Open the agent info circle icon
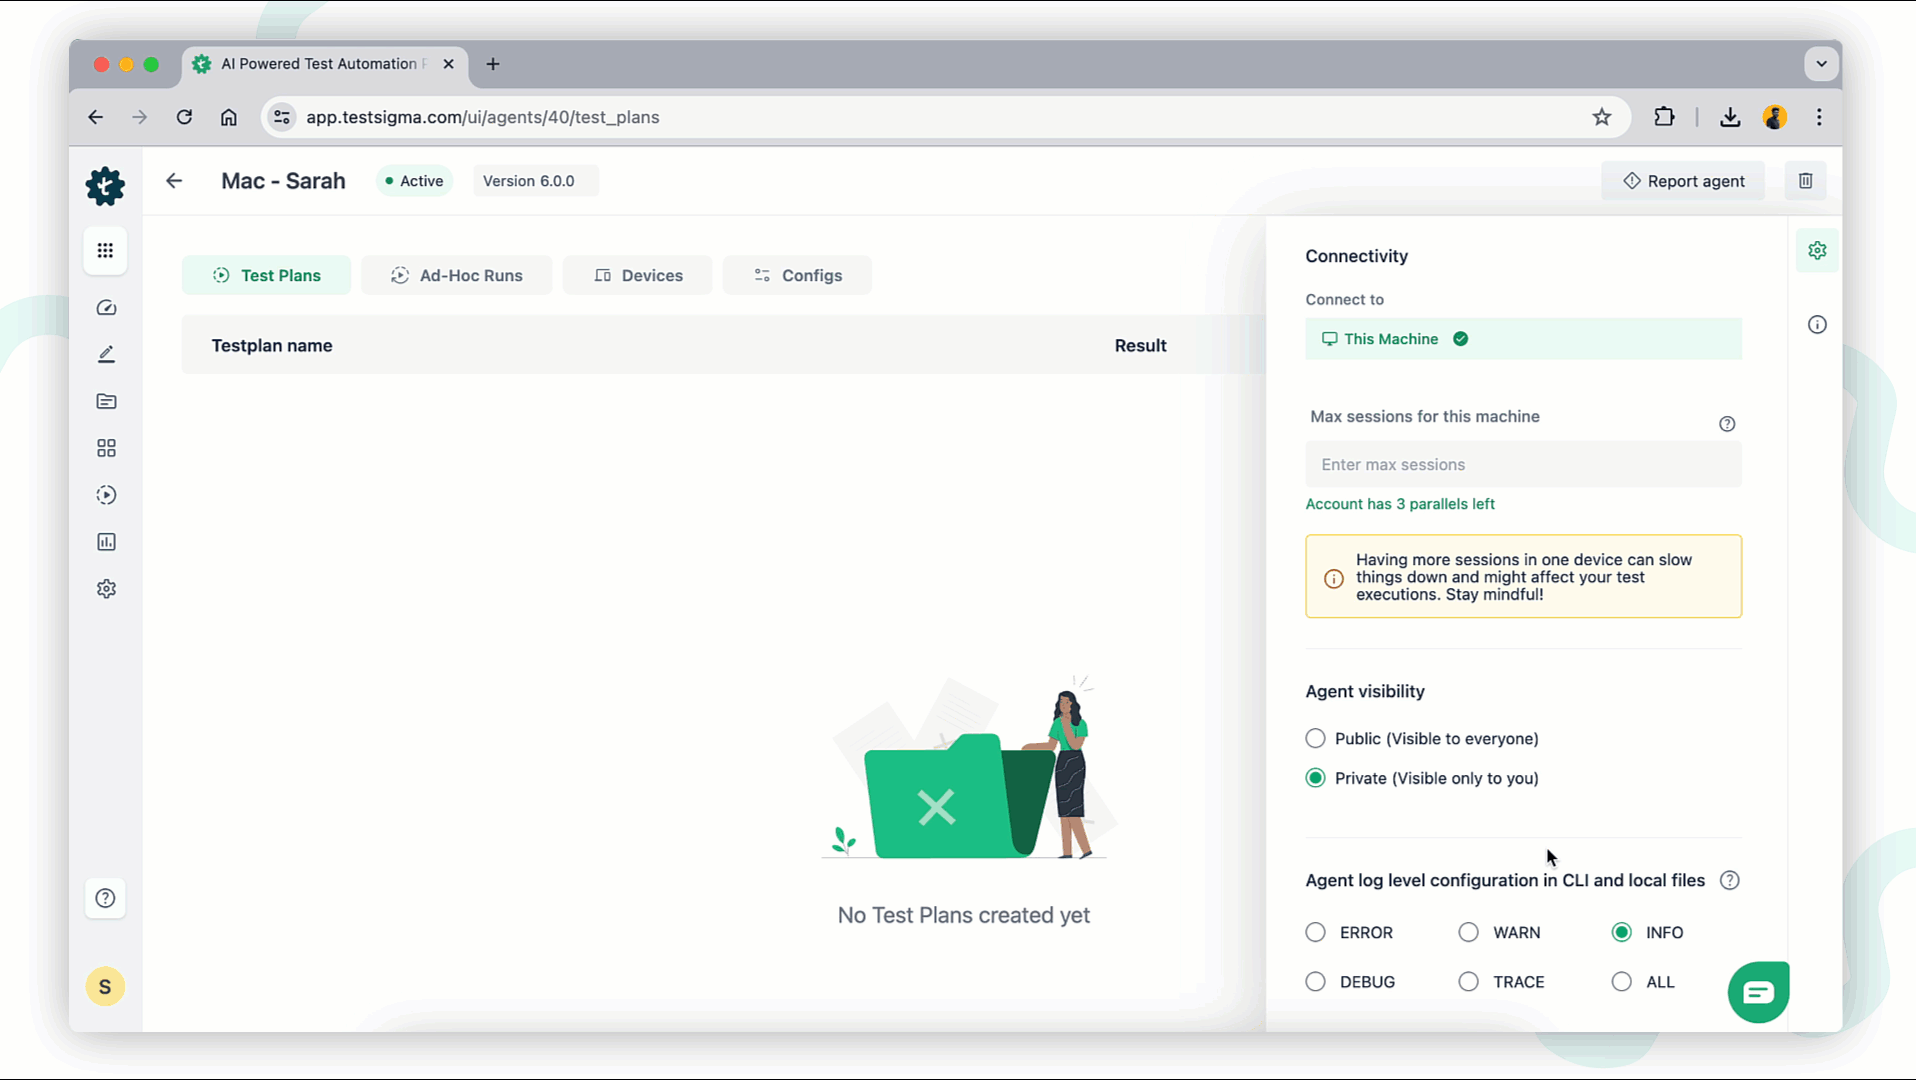 point(1817,325)
